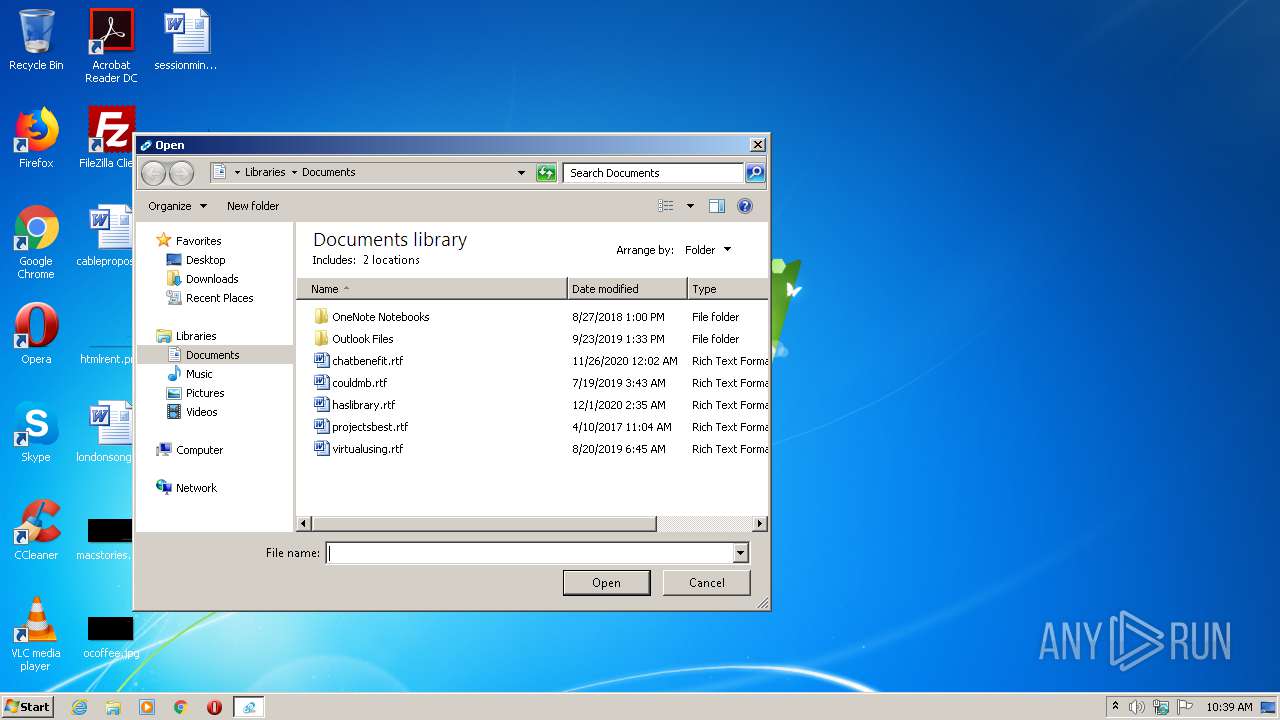Open the address bar history dropdown
The height and width of the screenshot is (720, 1280).
tap(521, 173)
